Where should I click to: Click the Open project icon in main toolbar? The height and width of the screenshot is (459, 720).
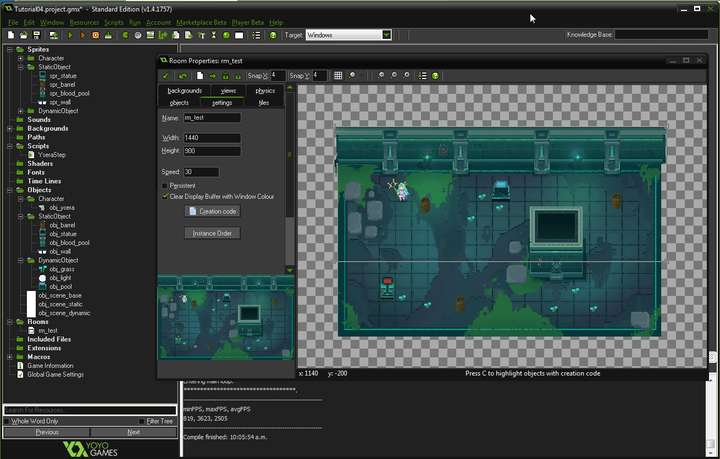click(24, 35)
